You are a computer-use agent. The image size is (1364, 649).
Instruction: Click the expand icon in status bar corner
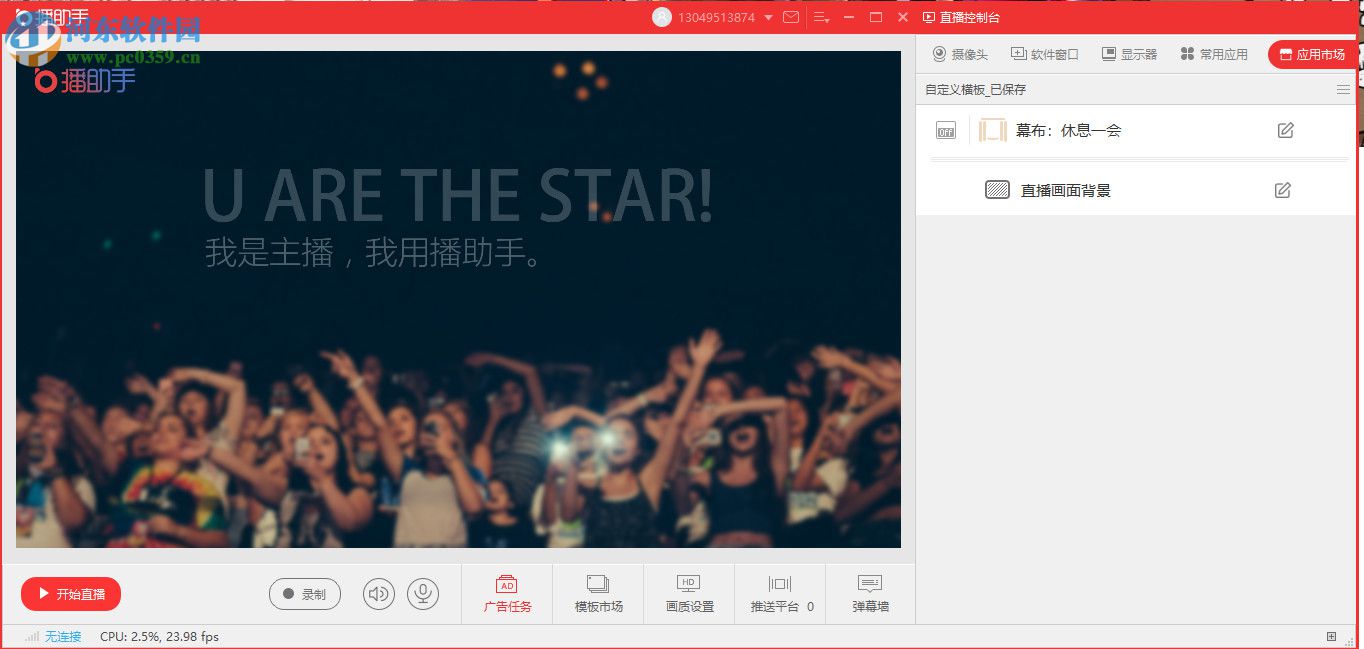tap(1331, 637)
